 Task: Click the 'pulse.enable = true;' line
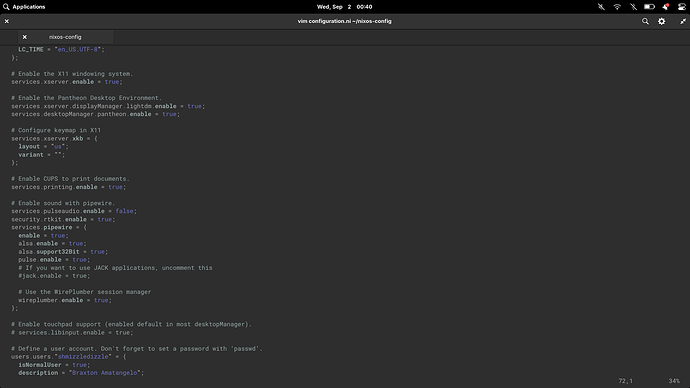tap(54, 260)
